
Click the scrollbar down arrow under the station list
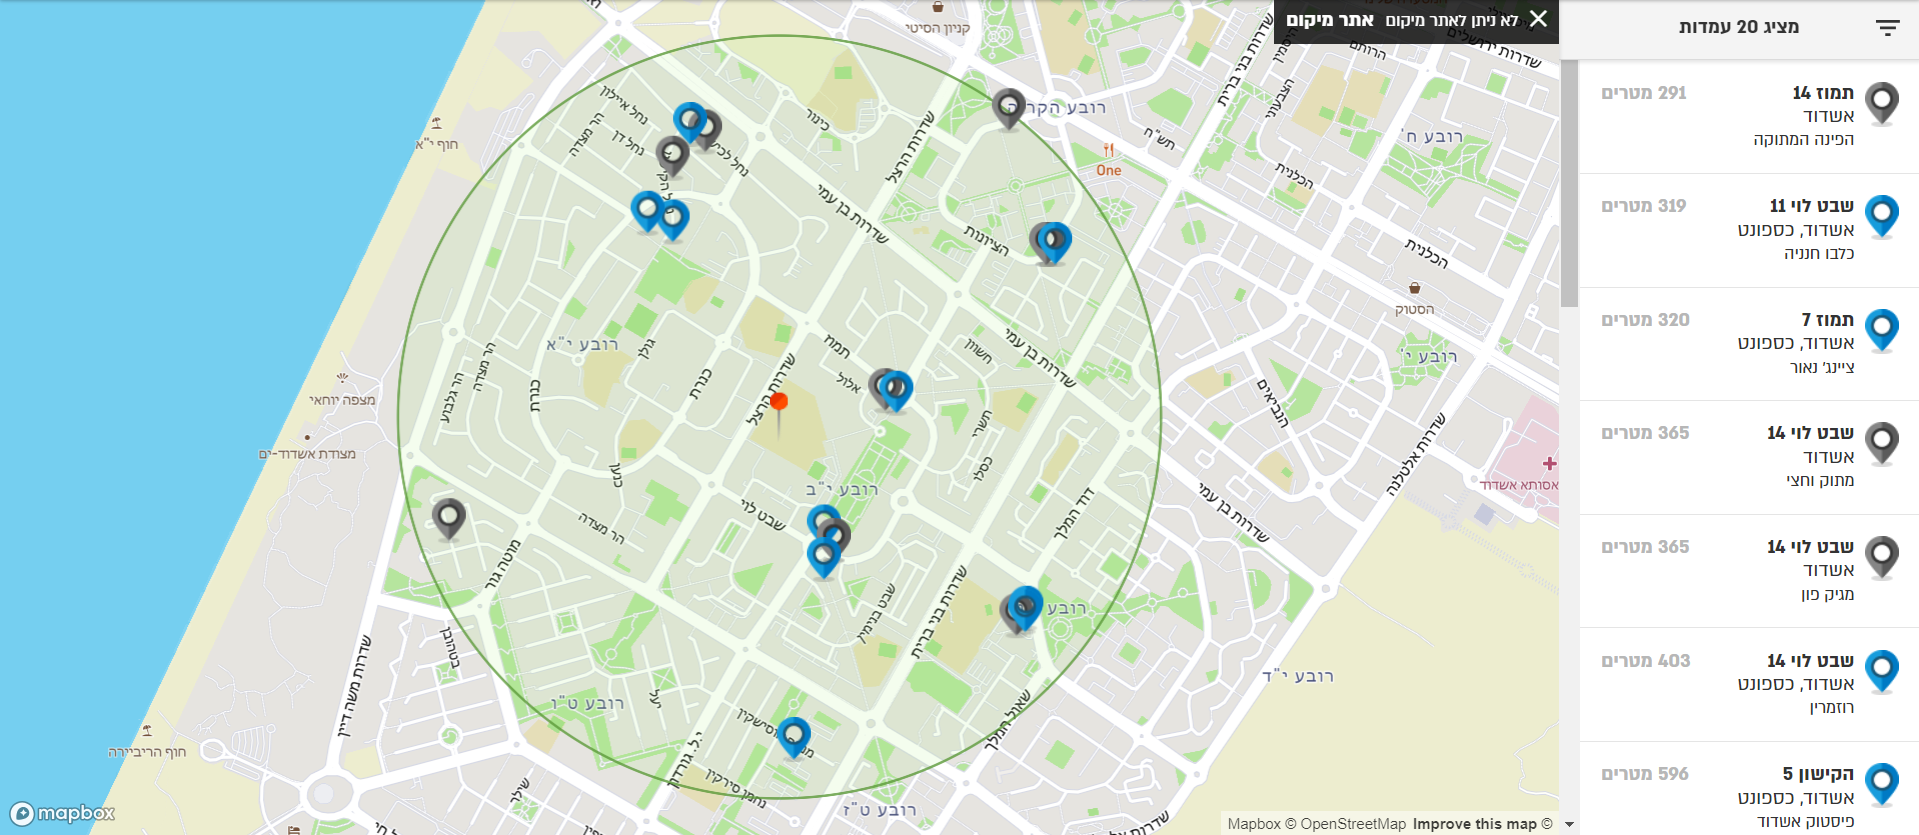1569,825
